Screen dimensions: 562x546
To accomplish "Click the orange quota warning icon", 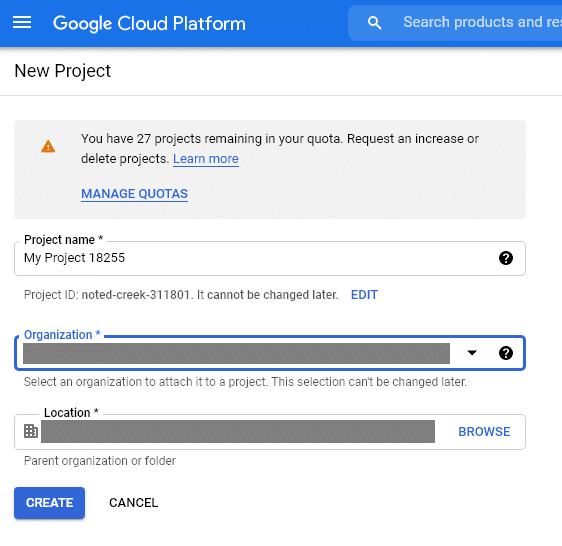I will (x=48, y=147).
